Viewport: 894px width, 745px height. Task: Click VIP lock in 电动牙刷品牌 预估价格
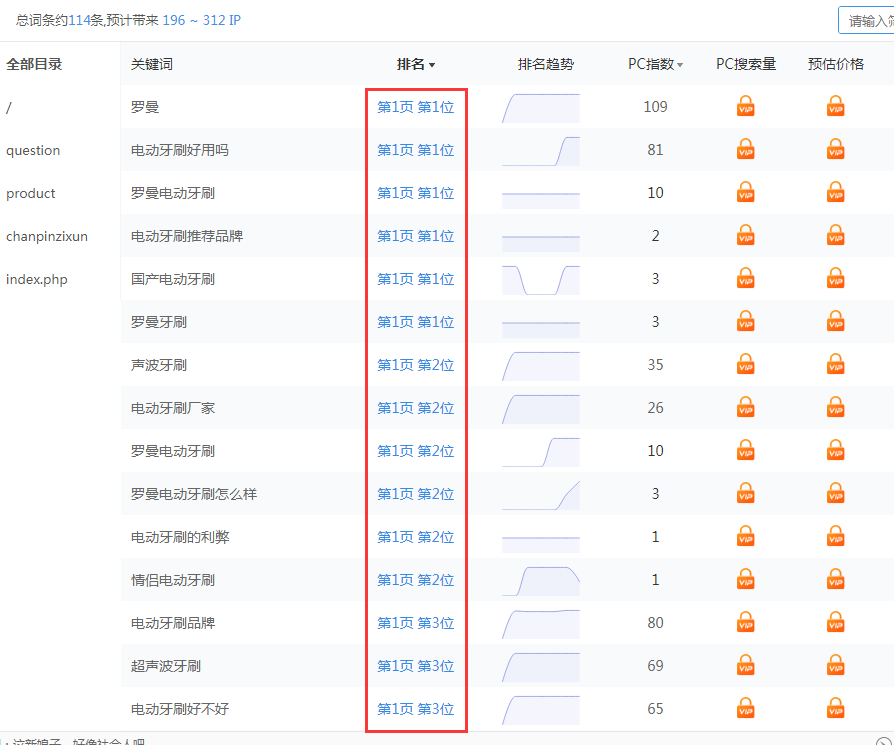[836, 622]
